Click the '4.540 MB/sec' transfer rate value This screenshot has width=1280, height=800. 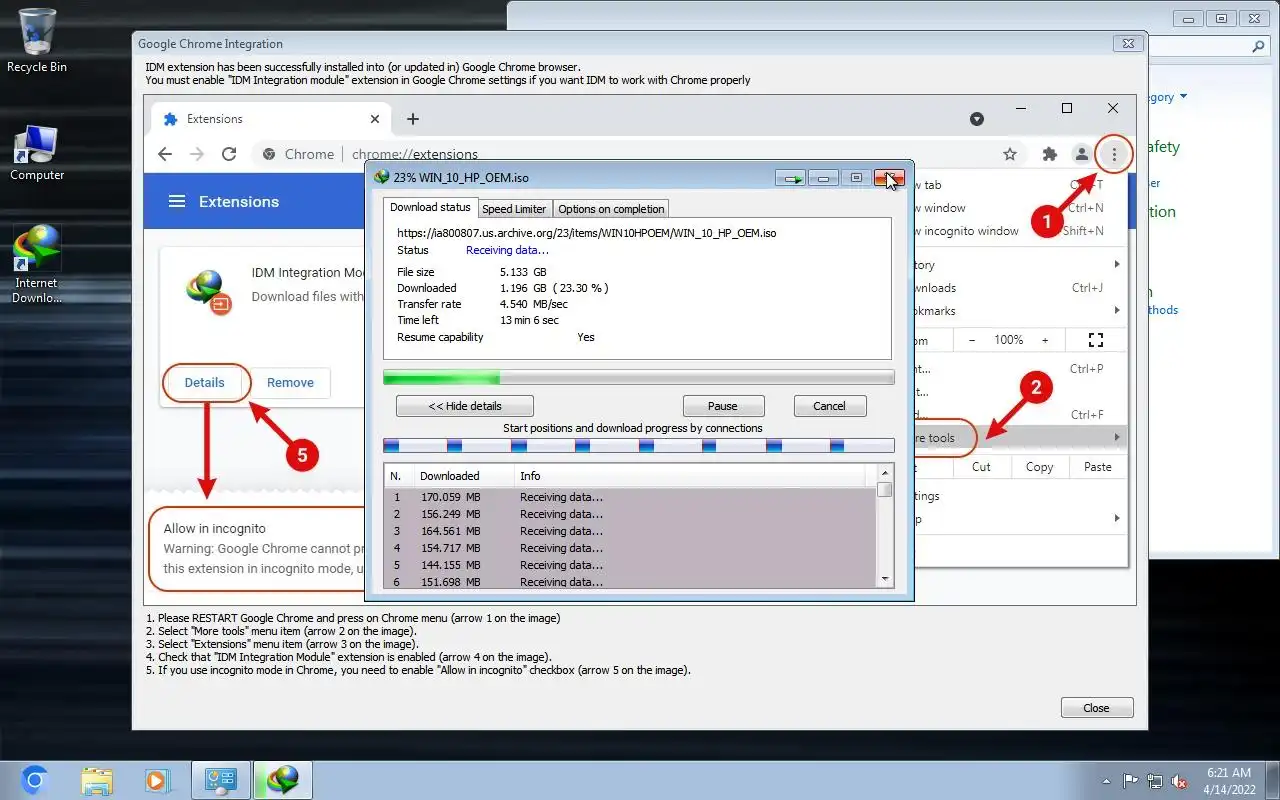point(534,304)
